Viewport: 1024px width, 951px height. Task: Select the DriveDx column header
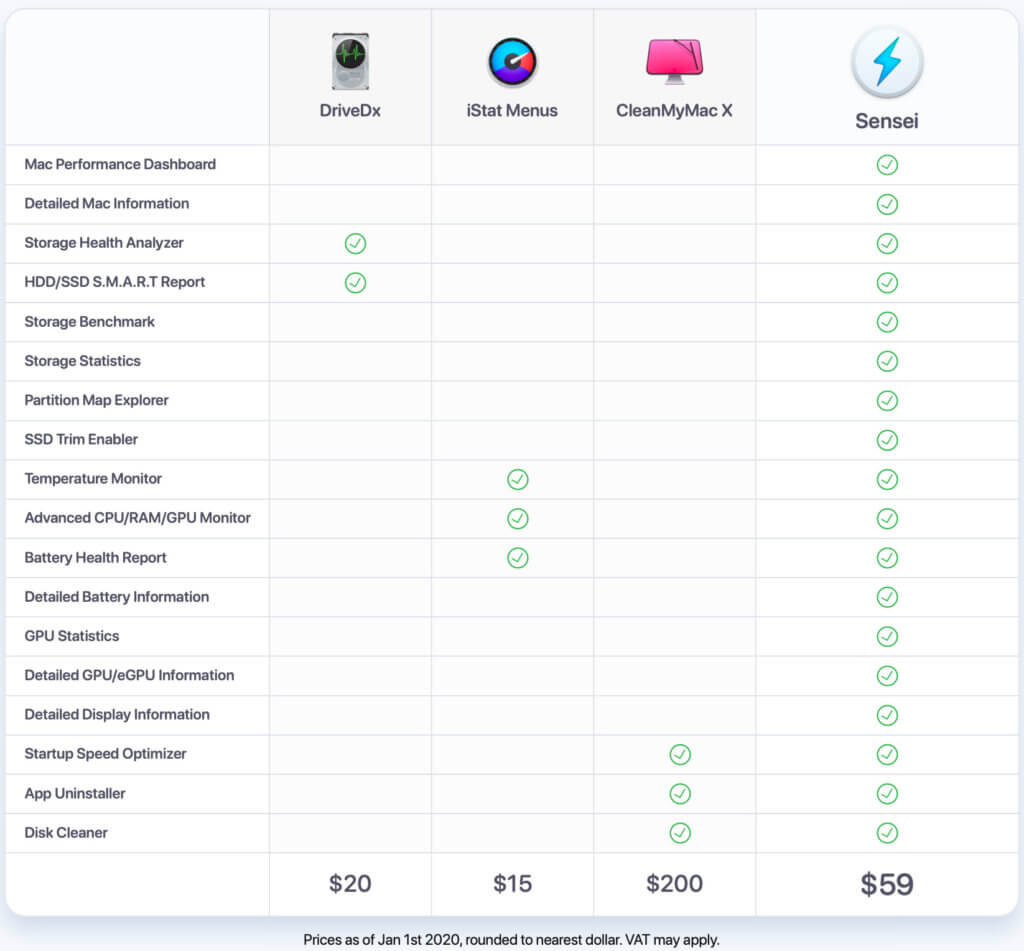pos(349,110)
